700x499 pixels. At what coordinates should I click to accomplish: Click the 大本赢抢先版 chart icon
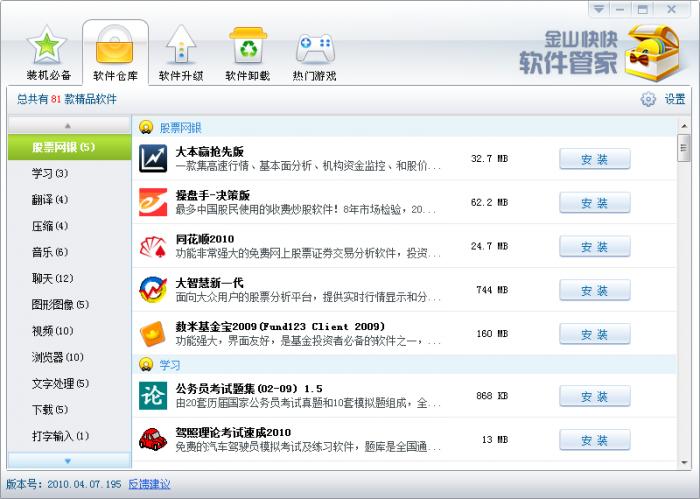[153, 158]
